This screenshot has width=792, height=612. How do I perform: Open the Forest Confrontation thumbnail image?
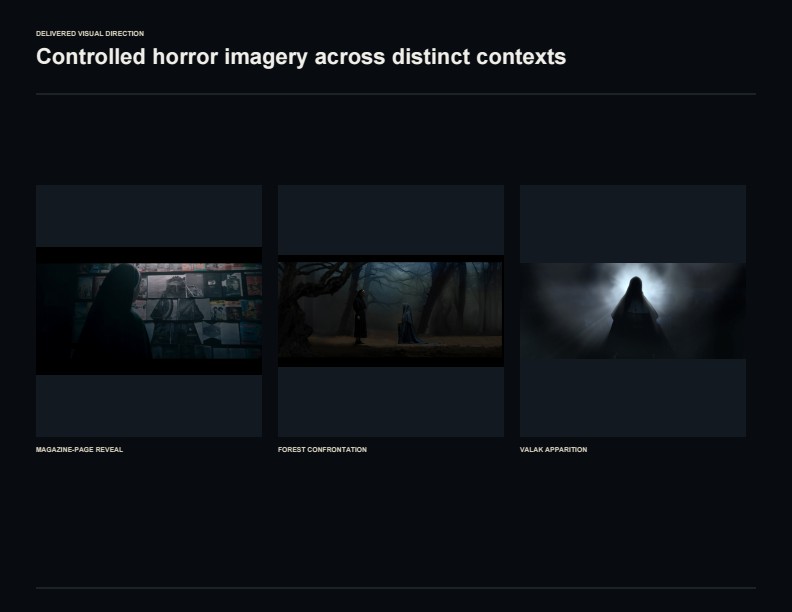coord(390,311)
